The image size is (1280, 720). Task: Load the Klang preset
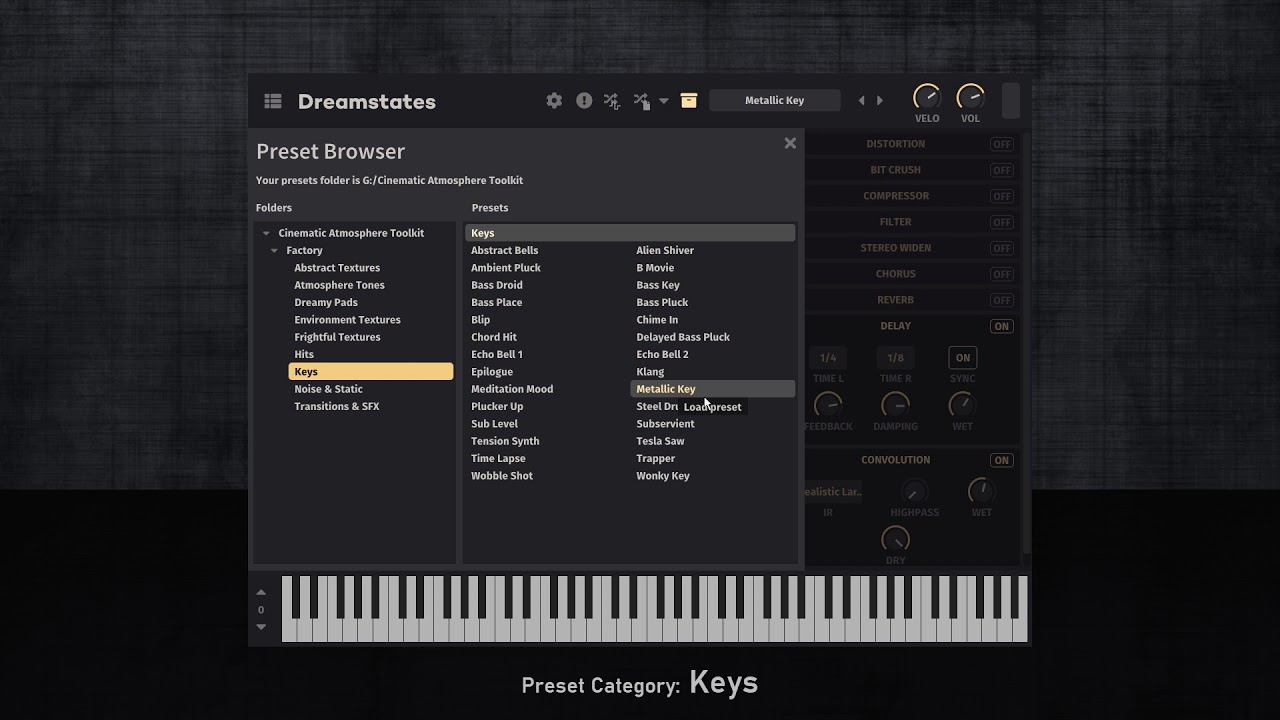[x=650, y=372]
